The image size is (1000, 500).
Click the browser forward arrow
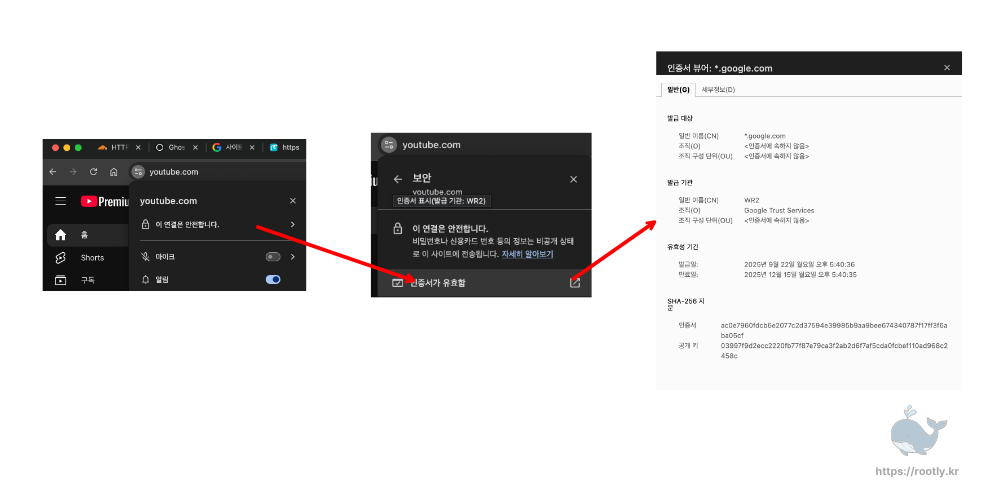point(73,172)
